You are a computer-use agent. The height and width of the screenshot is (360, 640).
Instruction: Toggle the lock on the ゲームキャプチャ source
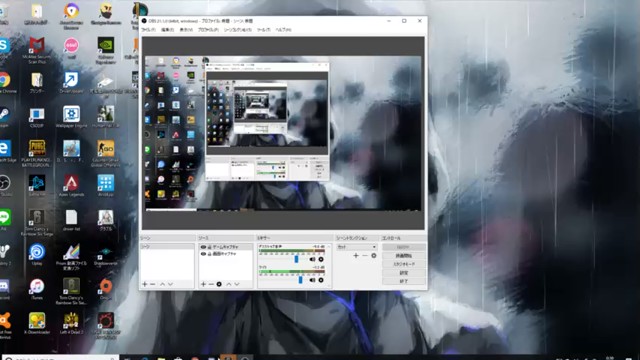click(209, 247)
